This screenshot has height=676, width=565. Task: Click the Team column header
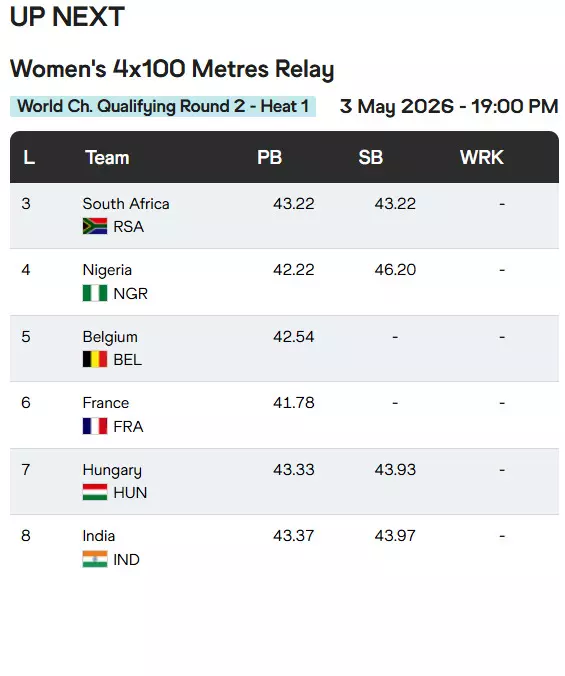(x=107, y=157)
